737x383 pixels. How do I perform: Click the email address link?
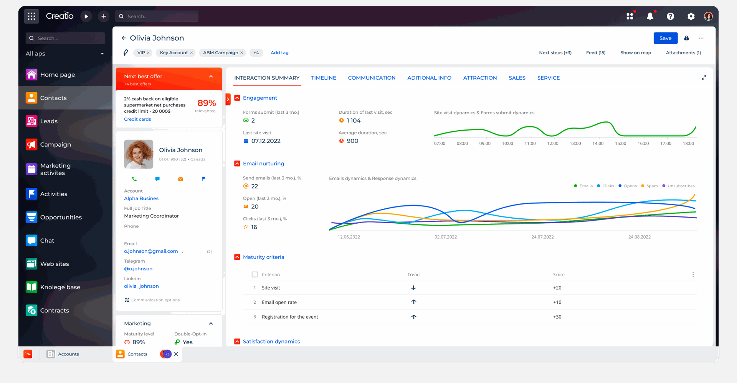(x=151, y=251)
